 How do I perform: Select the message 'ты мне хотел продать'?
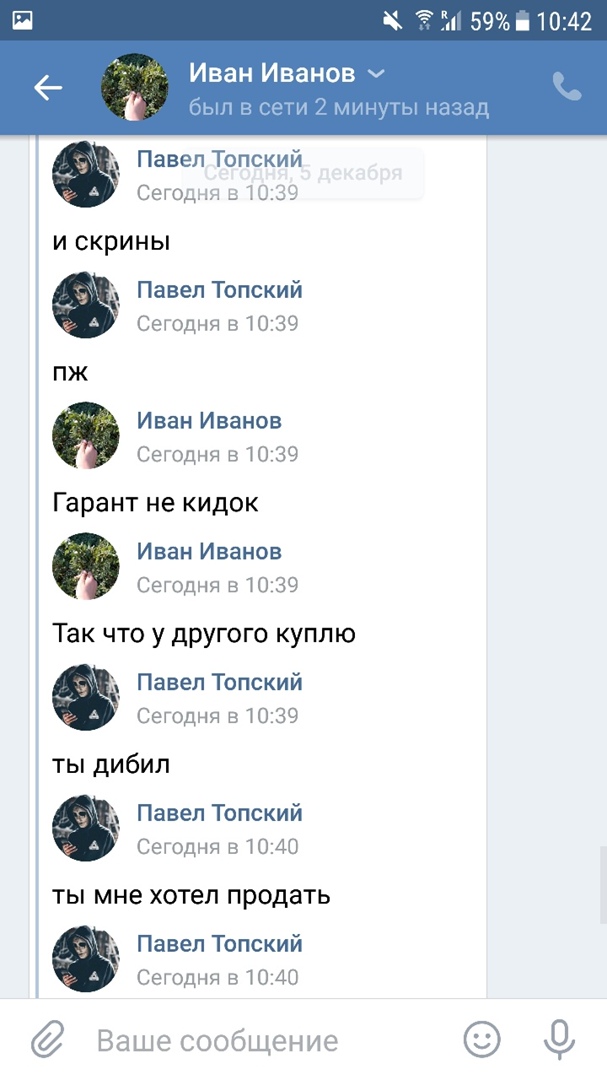[191, 896]
